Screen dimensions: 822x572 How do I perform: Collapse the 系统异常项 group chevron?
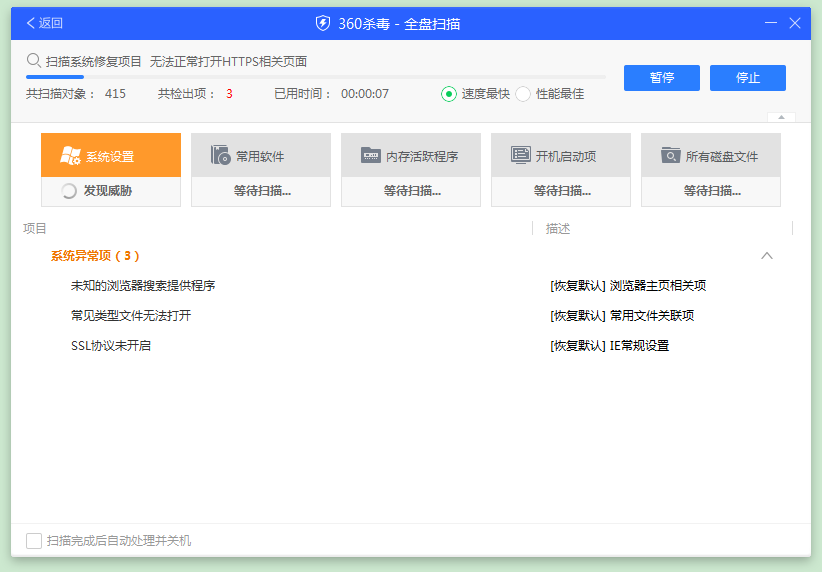coord(767,256)
